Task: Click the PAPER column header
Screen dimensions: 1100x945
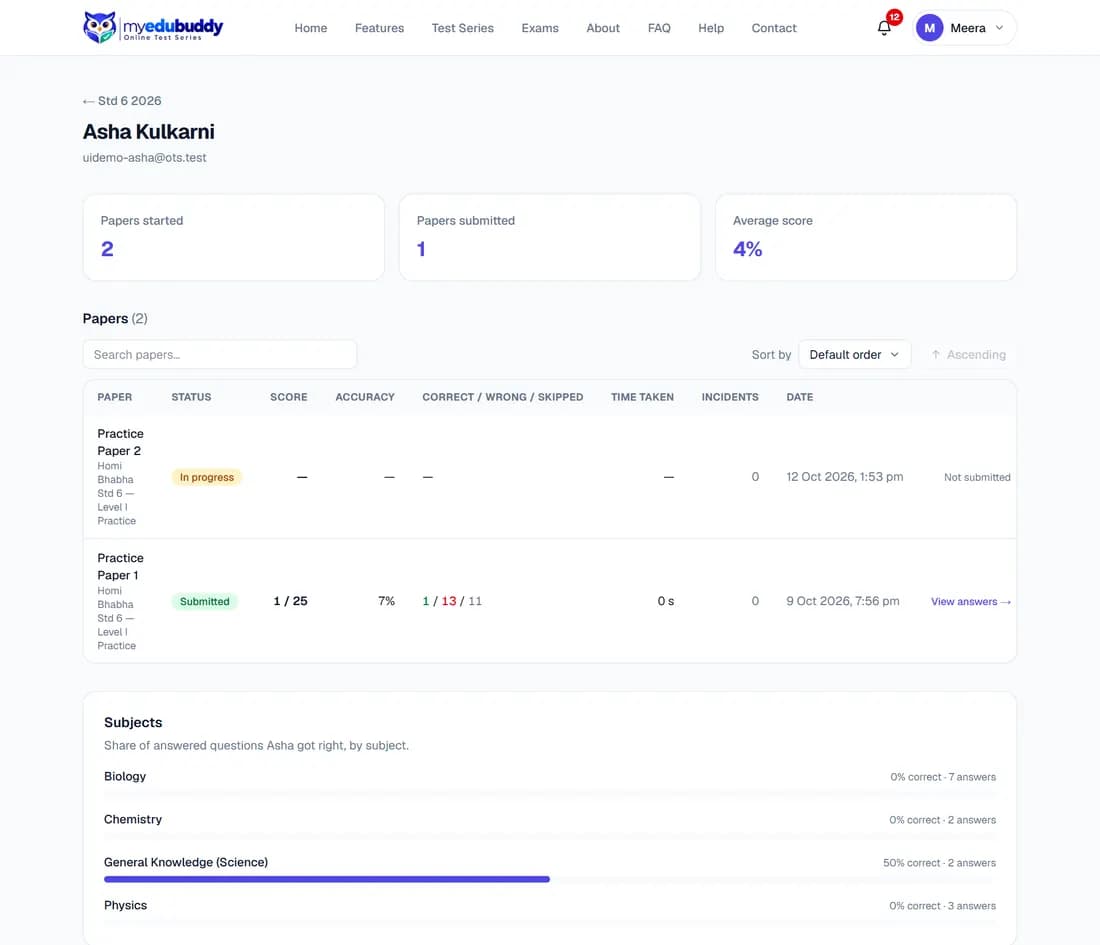Action: pyautogui.click(x=114, y=397)
